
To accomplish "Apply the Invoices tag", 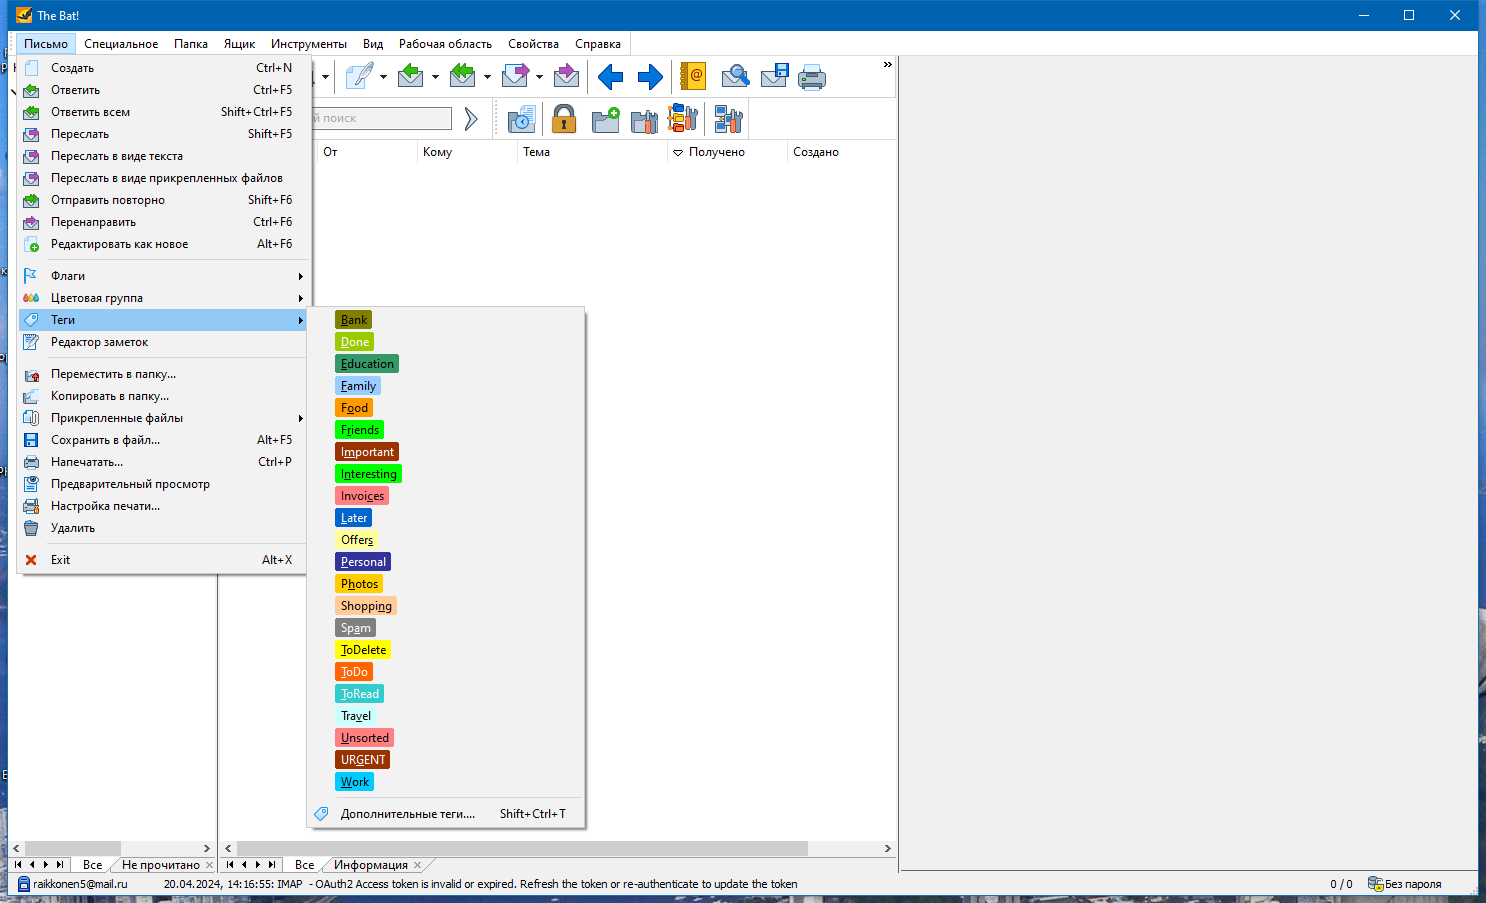I will 362,496.
